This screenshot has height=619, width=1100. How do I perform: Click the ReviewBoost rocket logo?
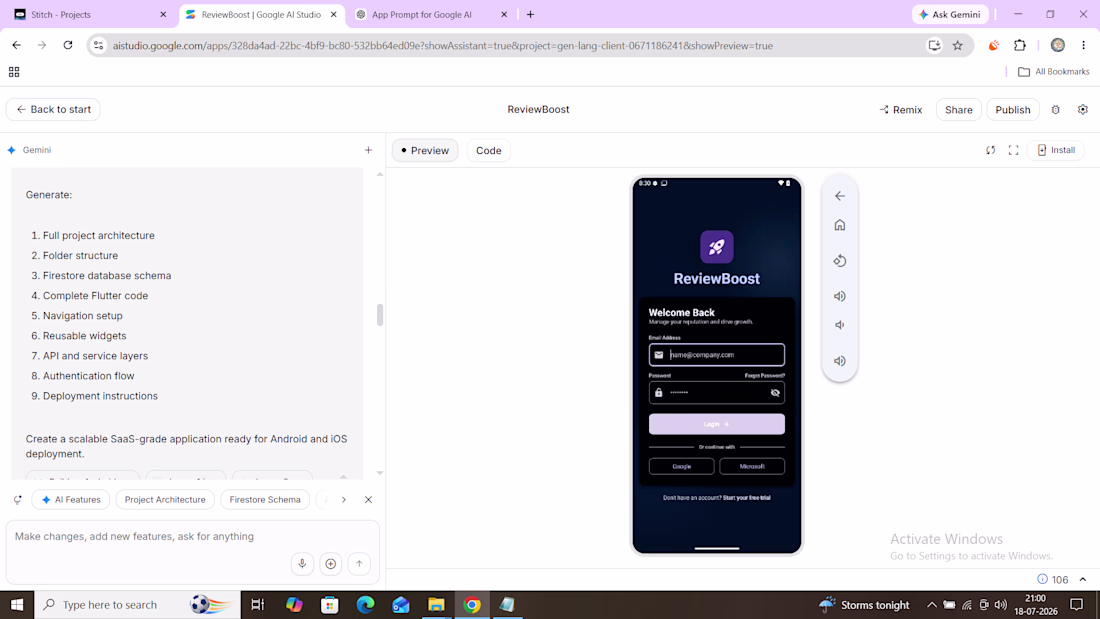tap(716, 247)
